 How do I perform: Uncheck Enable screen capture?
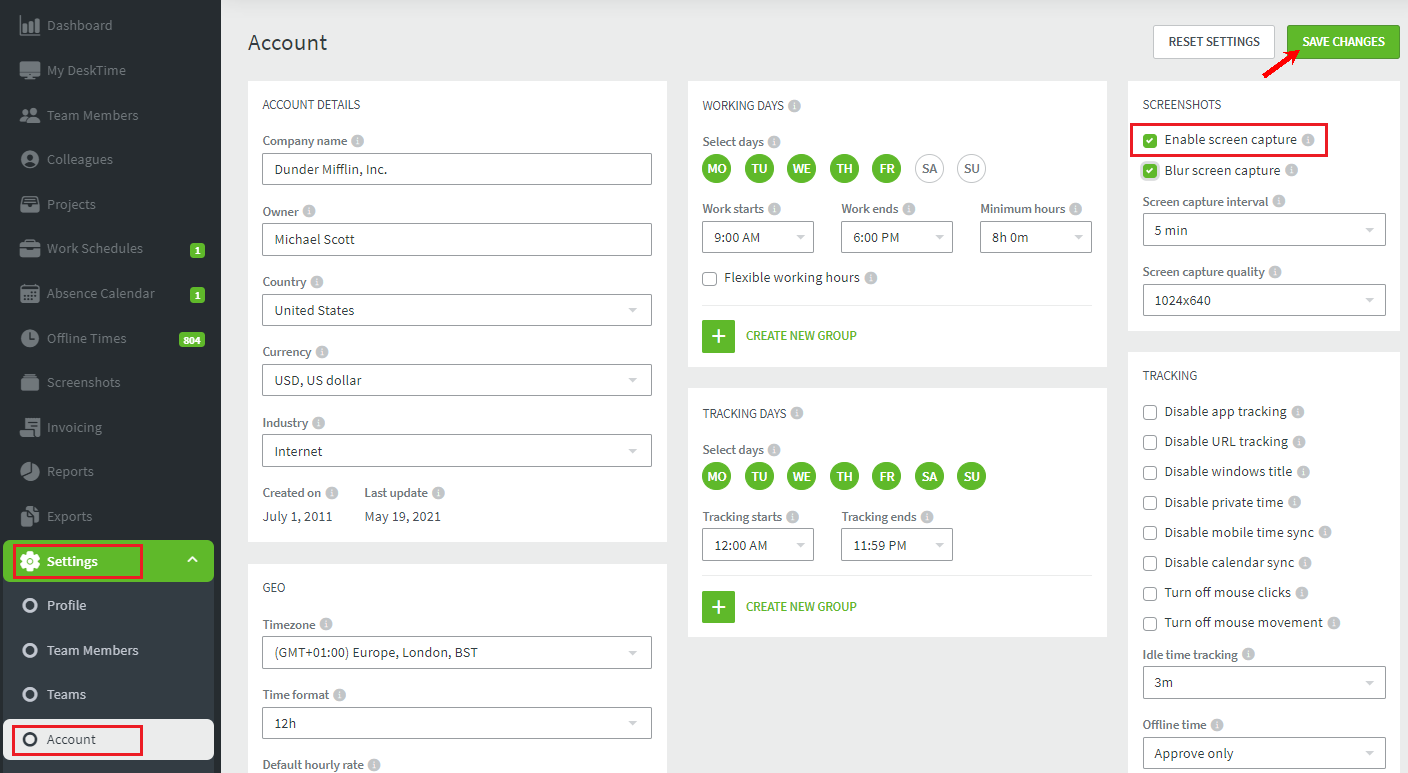coord(1150,140)
